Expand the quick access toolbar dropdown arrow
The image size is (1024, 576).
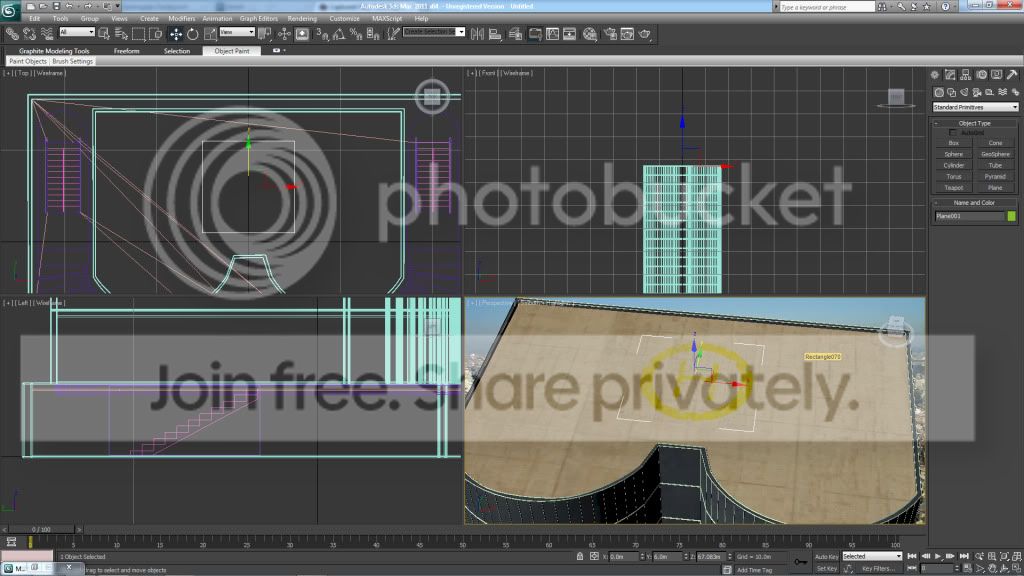118,6
